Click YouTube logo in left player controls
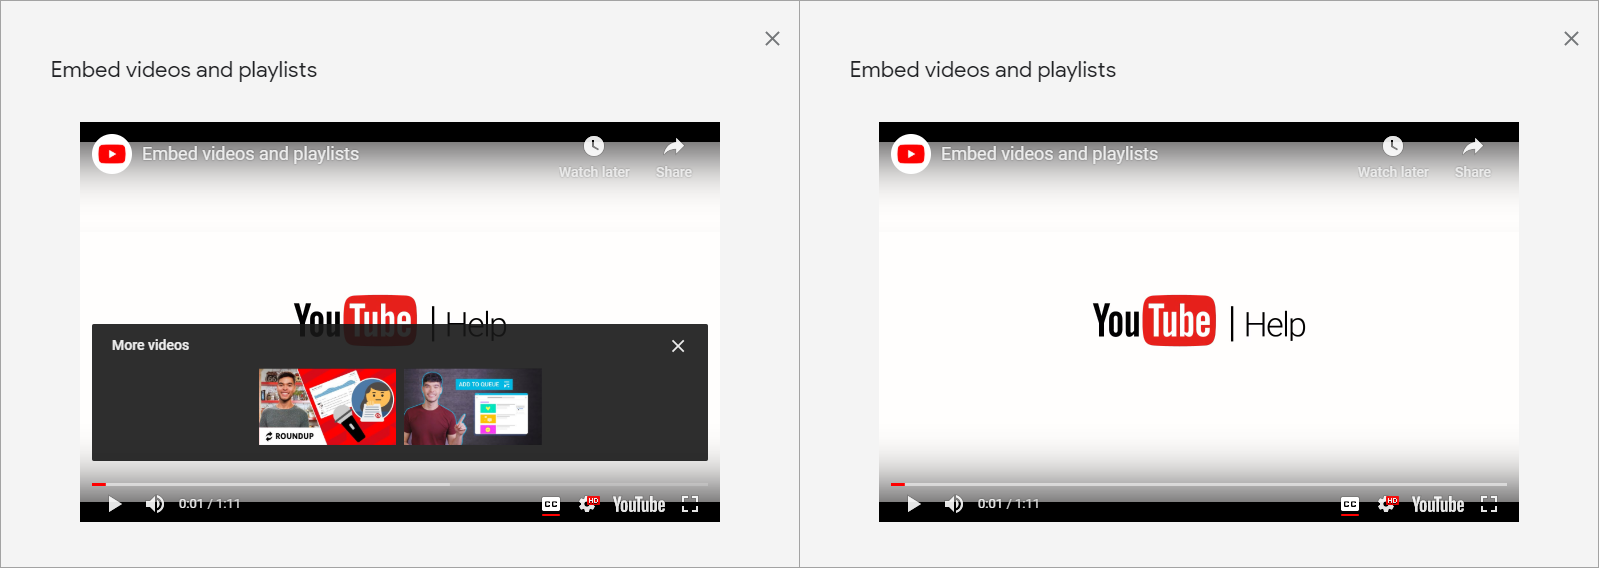 coord(639,504)
